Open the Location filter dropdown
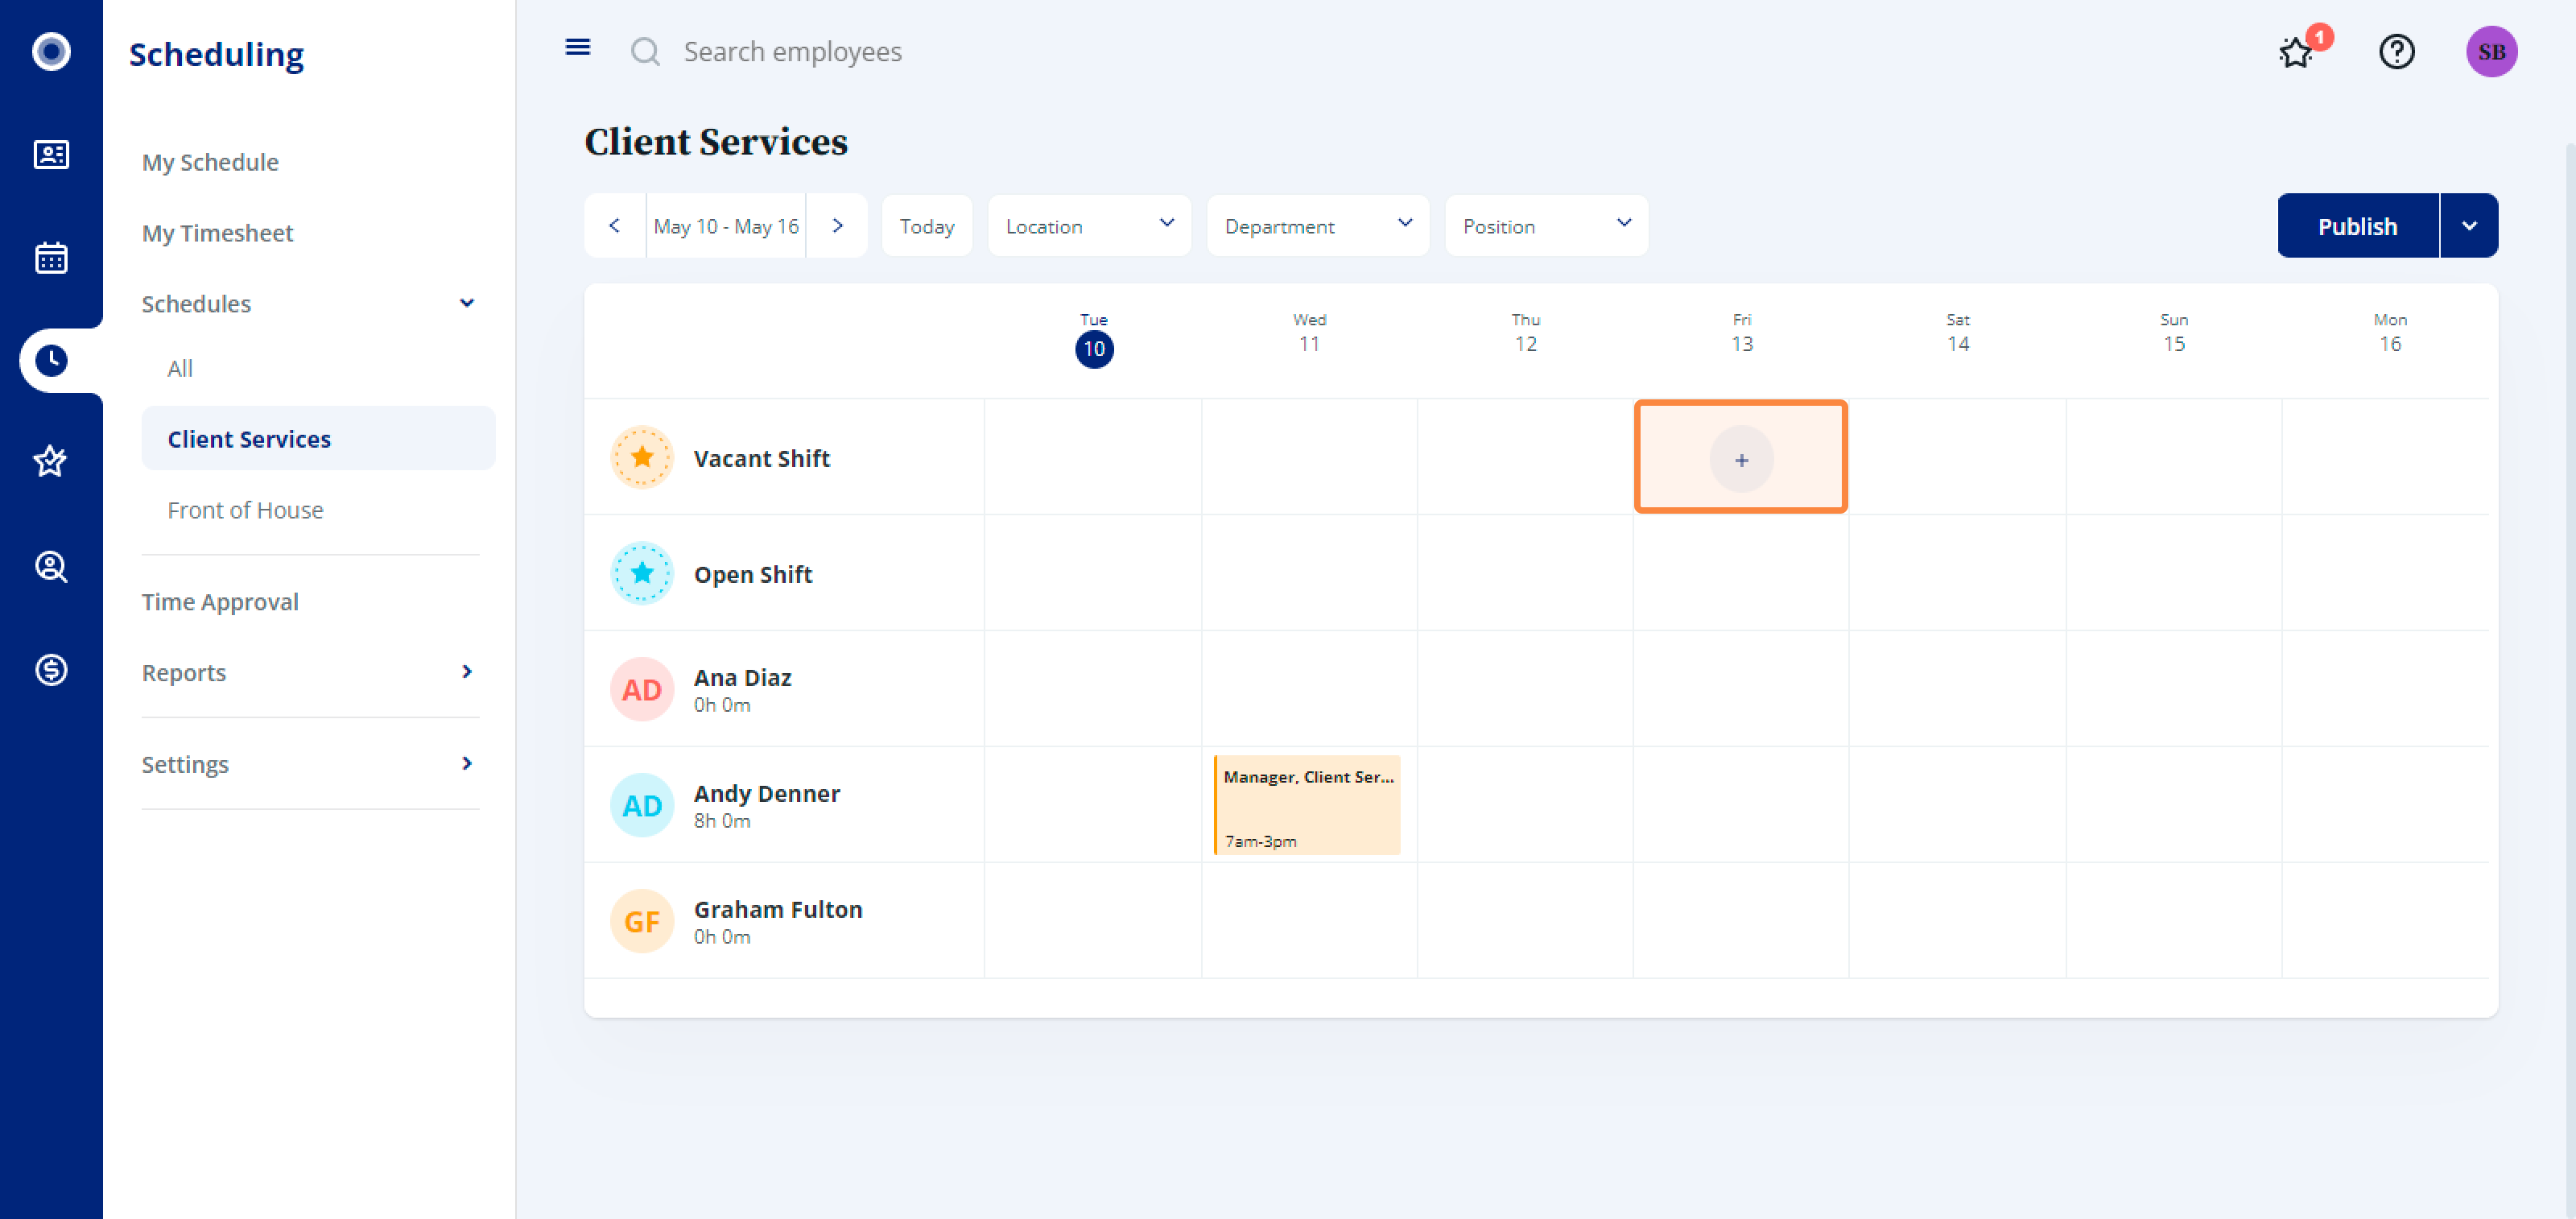 click(1089, 226)
